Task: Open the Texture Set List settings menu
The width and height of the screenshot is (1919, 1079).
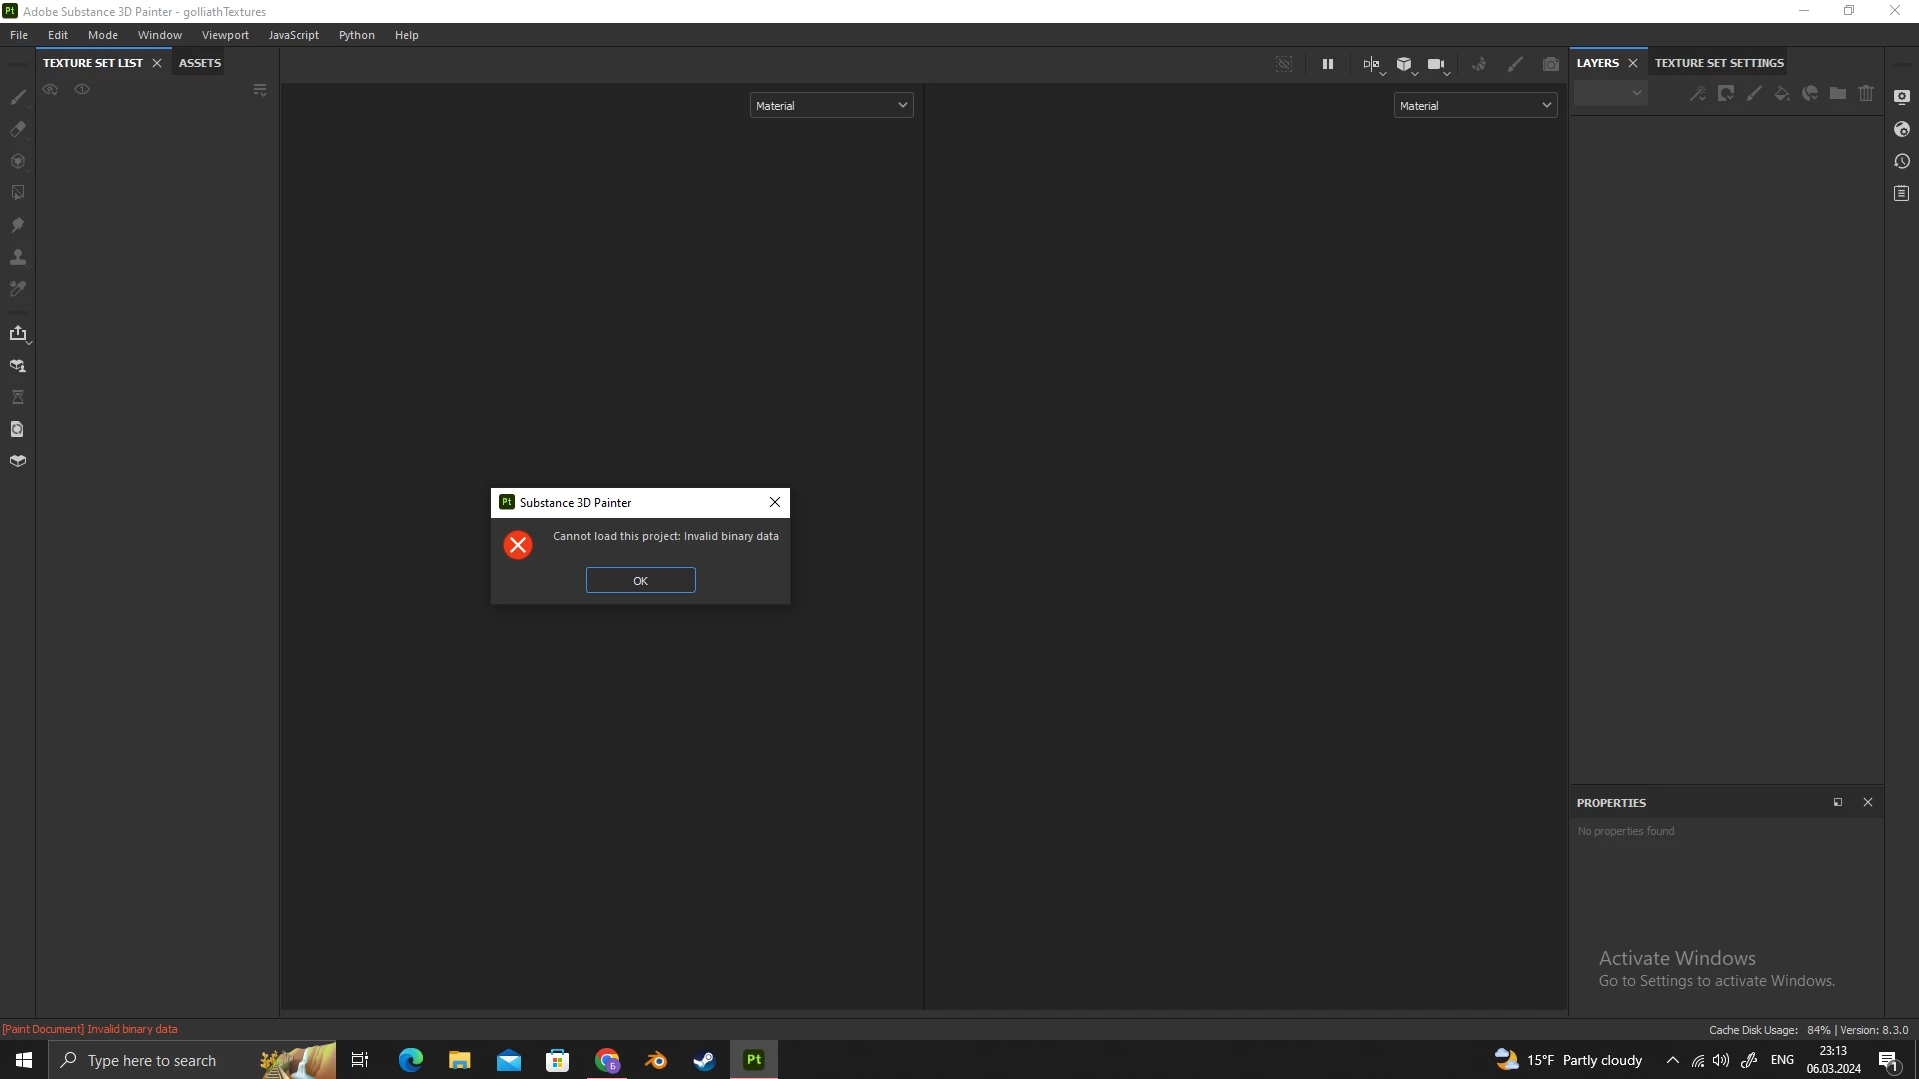Action: tap(260, 90)
